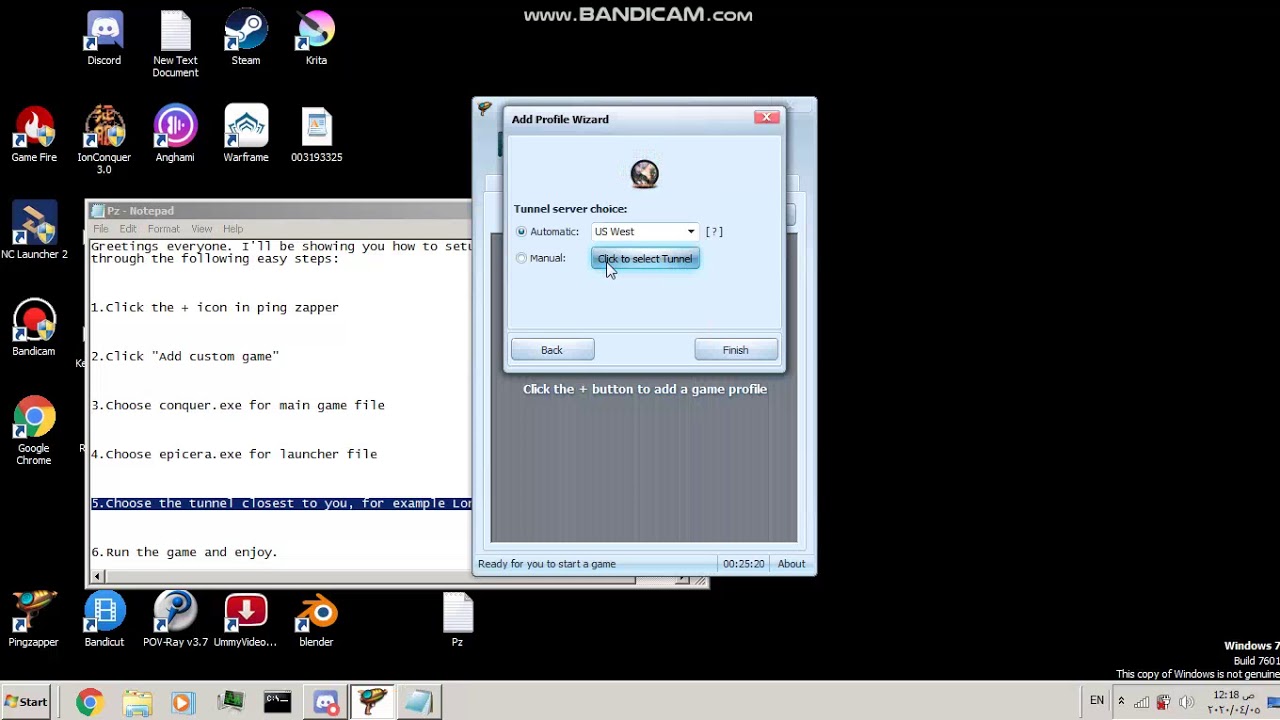
Task: Open the 003193325 file icon
Action: (x=316, y=135)
